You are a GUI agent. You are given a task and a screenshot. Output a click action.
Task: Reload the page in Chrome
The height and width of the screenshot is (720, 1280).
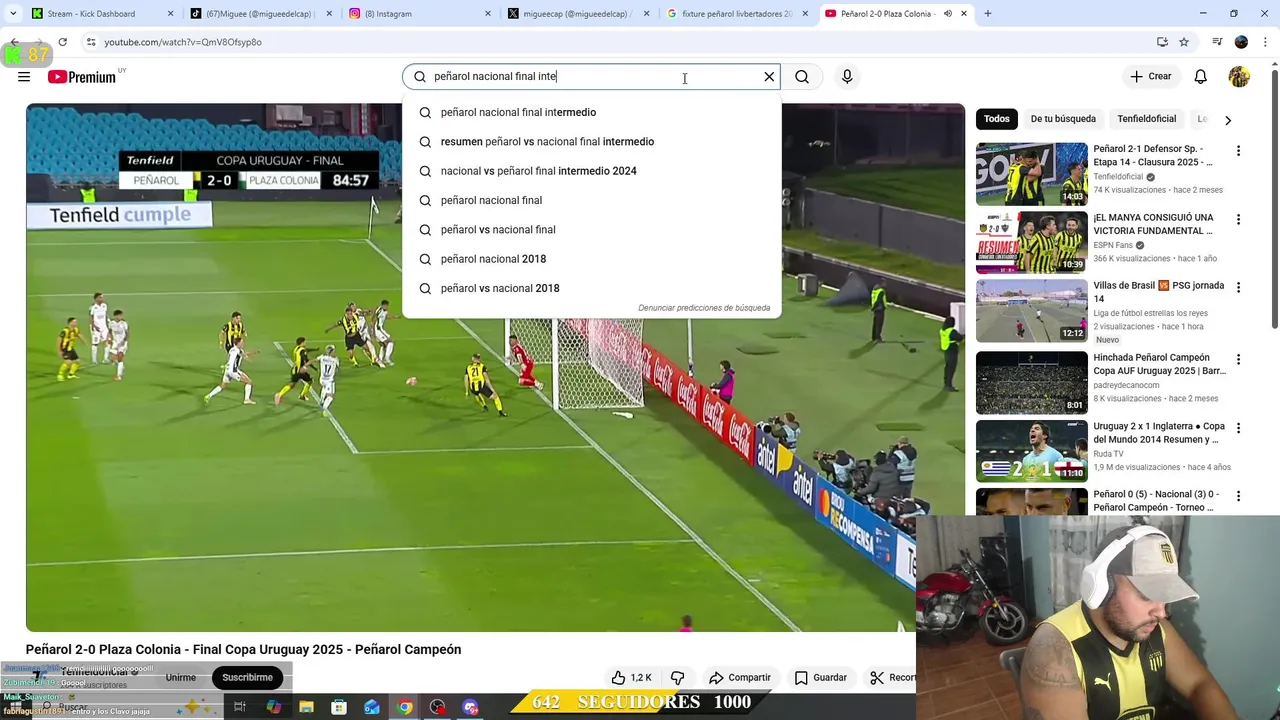point(62,42)
